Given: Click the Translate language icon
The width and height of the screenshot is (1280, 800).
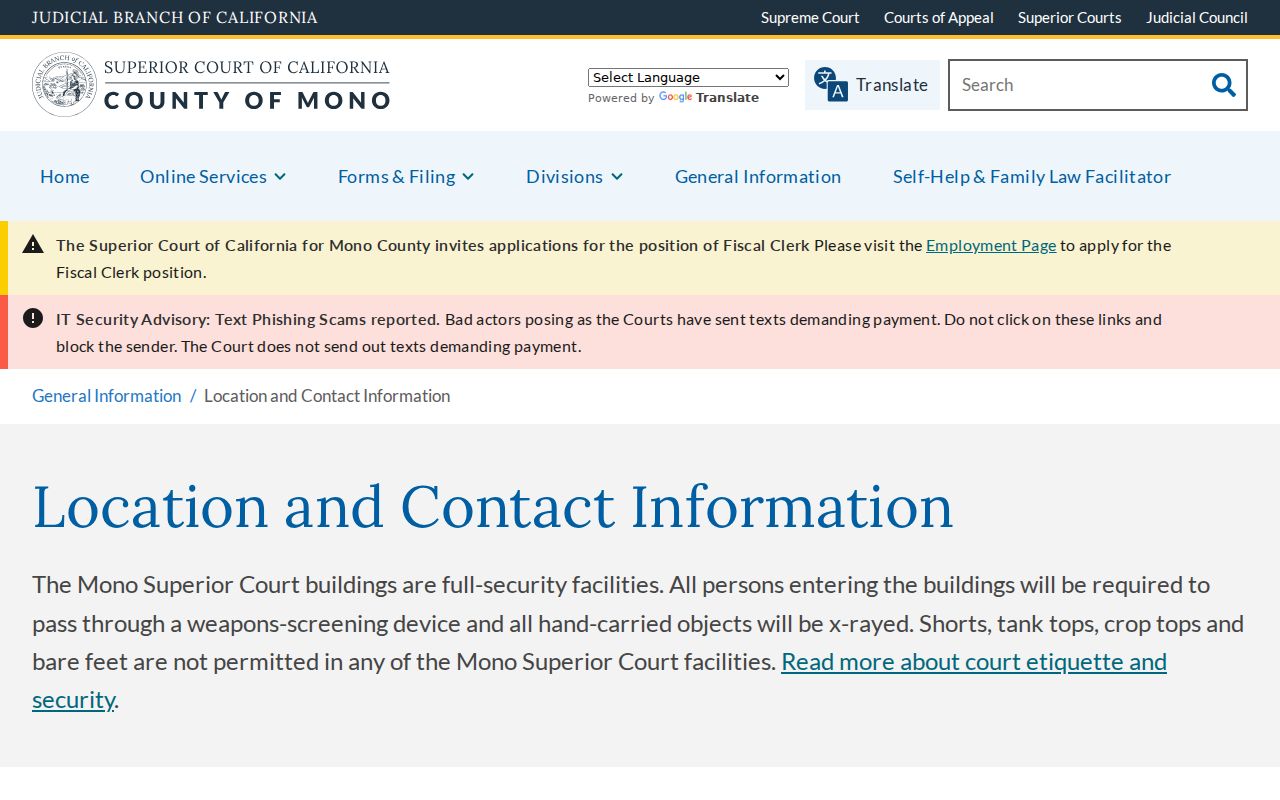Looking at the screenshot, I should tap(831, 85).
